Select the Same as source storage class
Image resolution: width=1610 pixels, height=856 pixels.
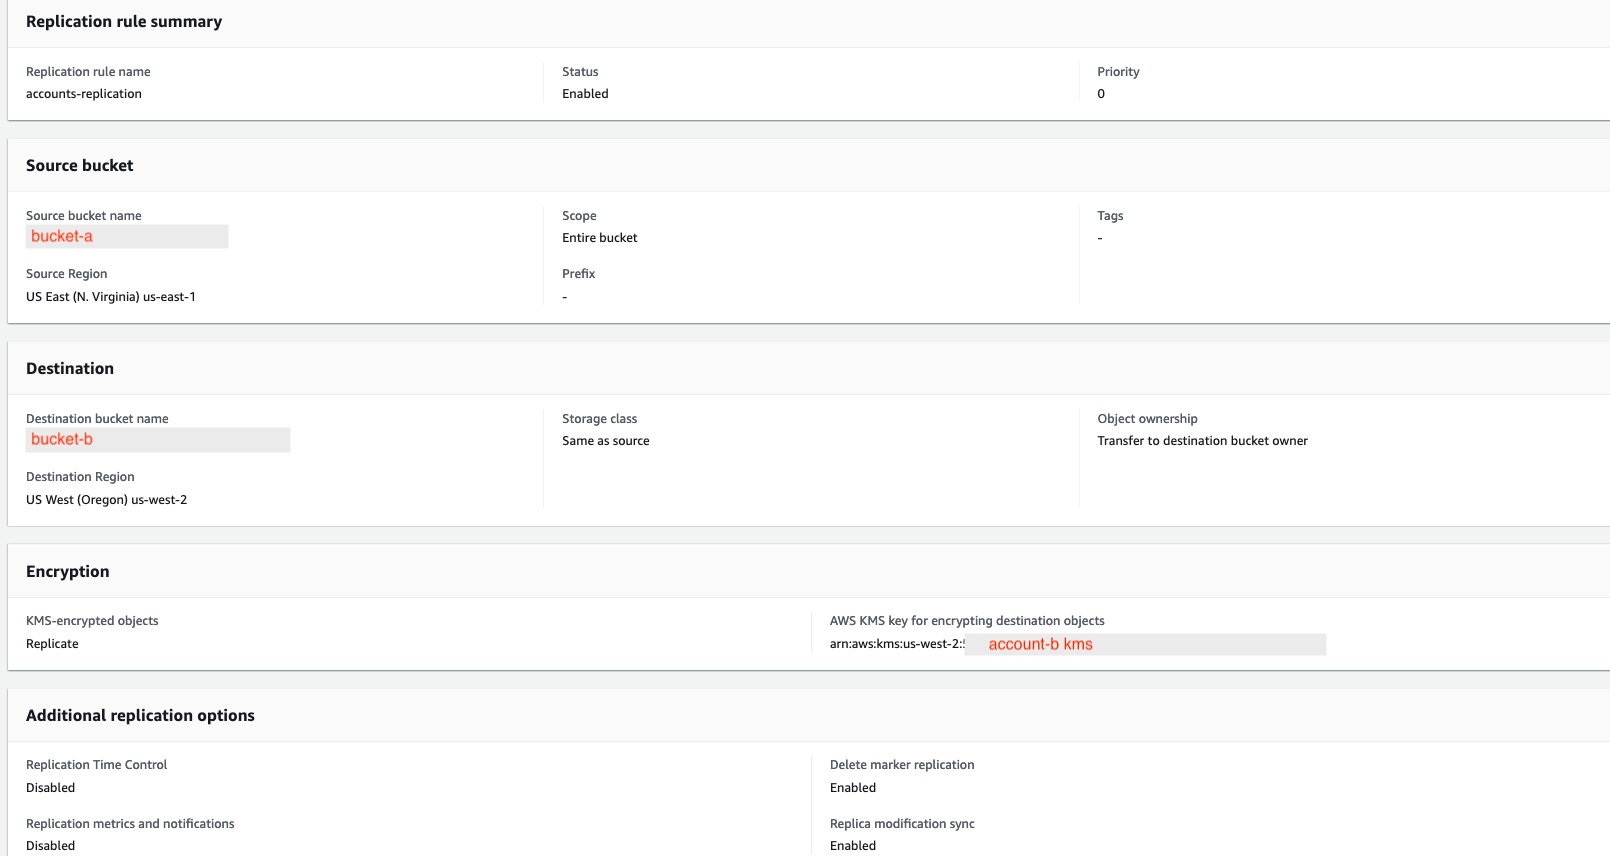tap(606, 441)
